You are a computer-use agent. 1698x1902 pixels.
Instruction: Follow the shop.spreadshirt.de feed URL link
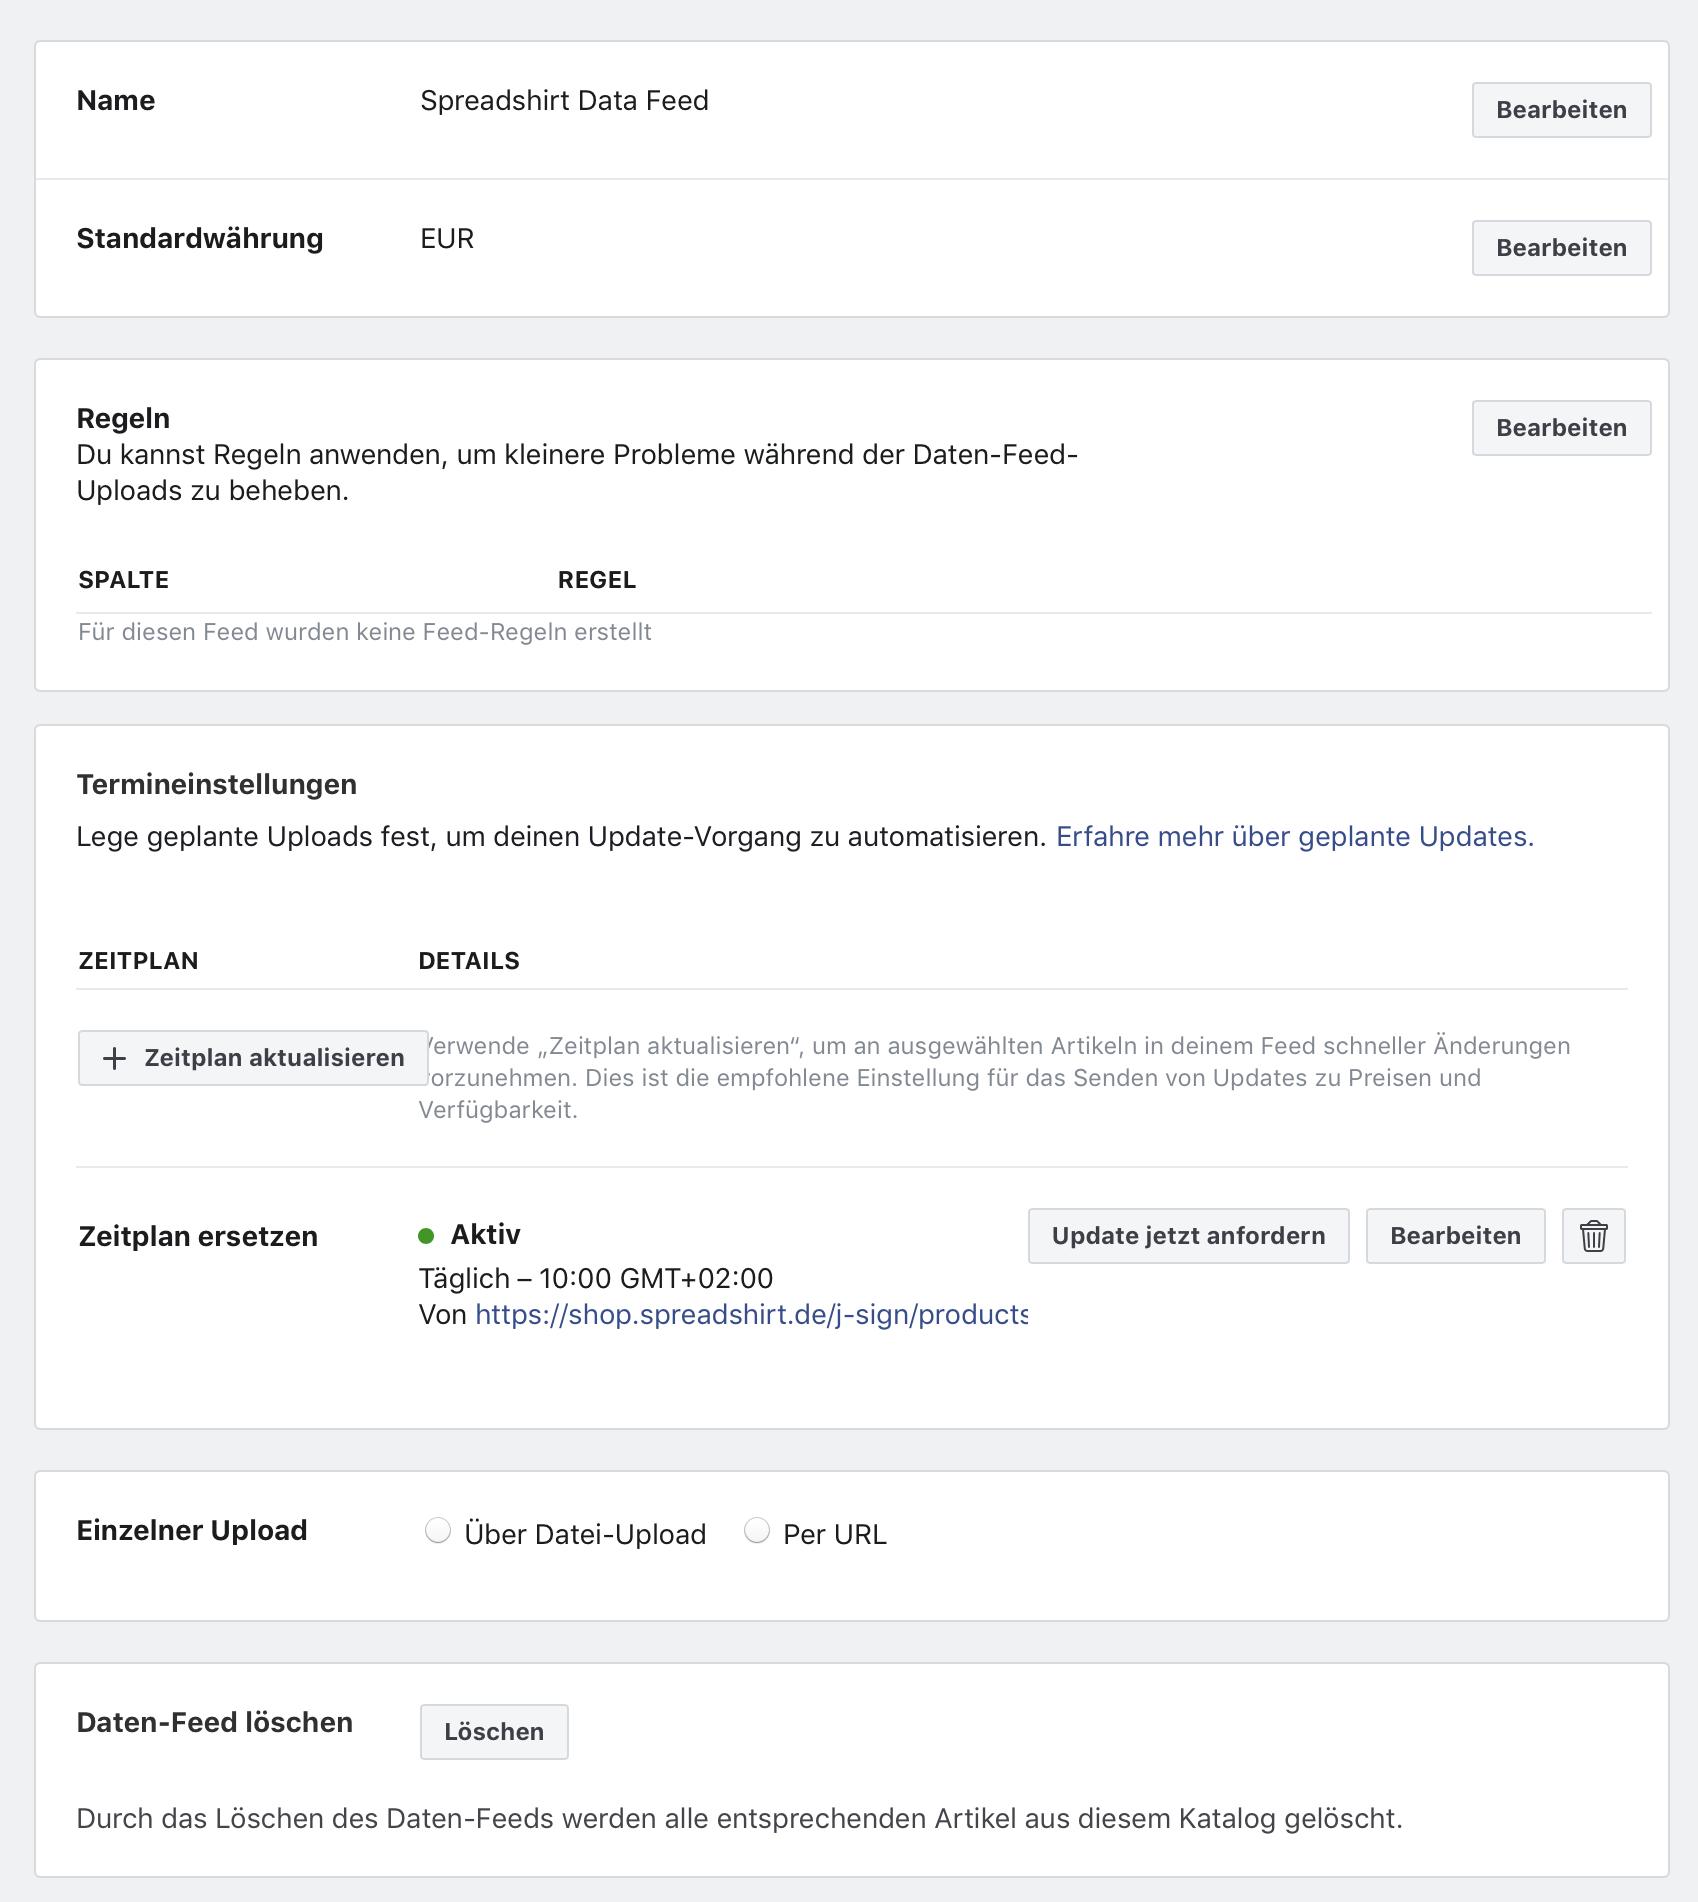coord(751,1314)
